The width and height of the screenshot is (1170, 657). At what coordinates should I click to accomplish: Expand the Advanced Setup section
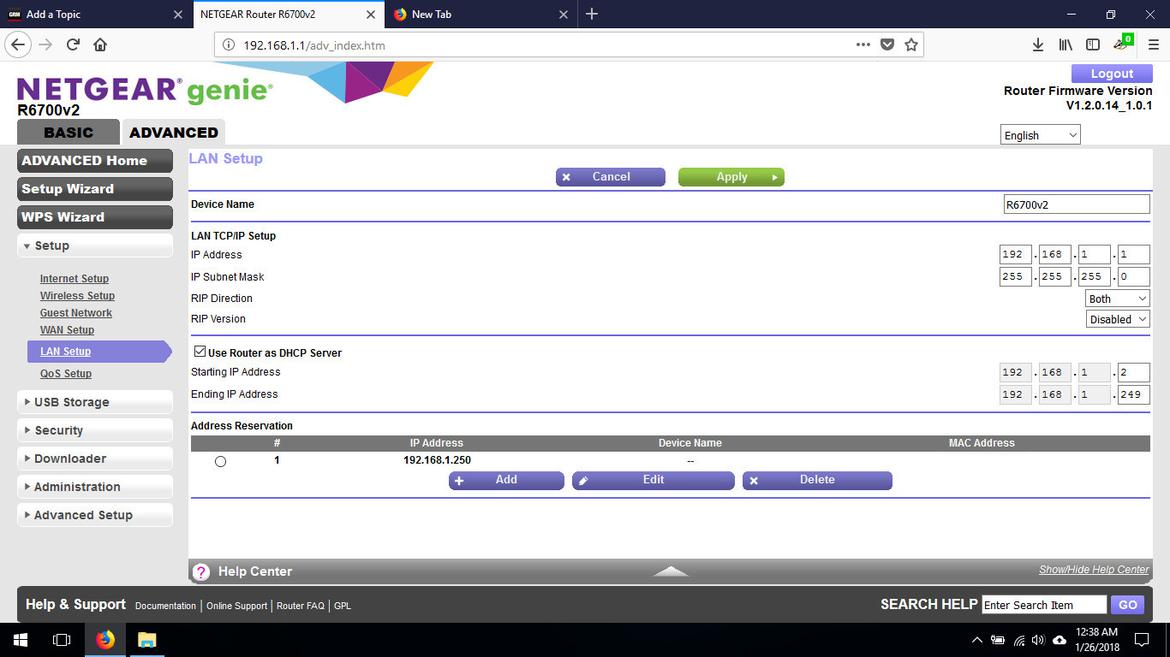pos(95,515)
